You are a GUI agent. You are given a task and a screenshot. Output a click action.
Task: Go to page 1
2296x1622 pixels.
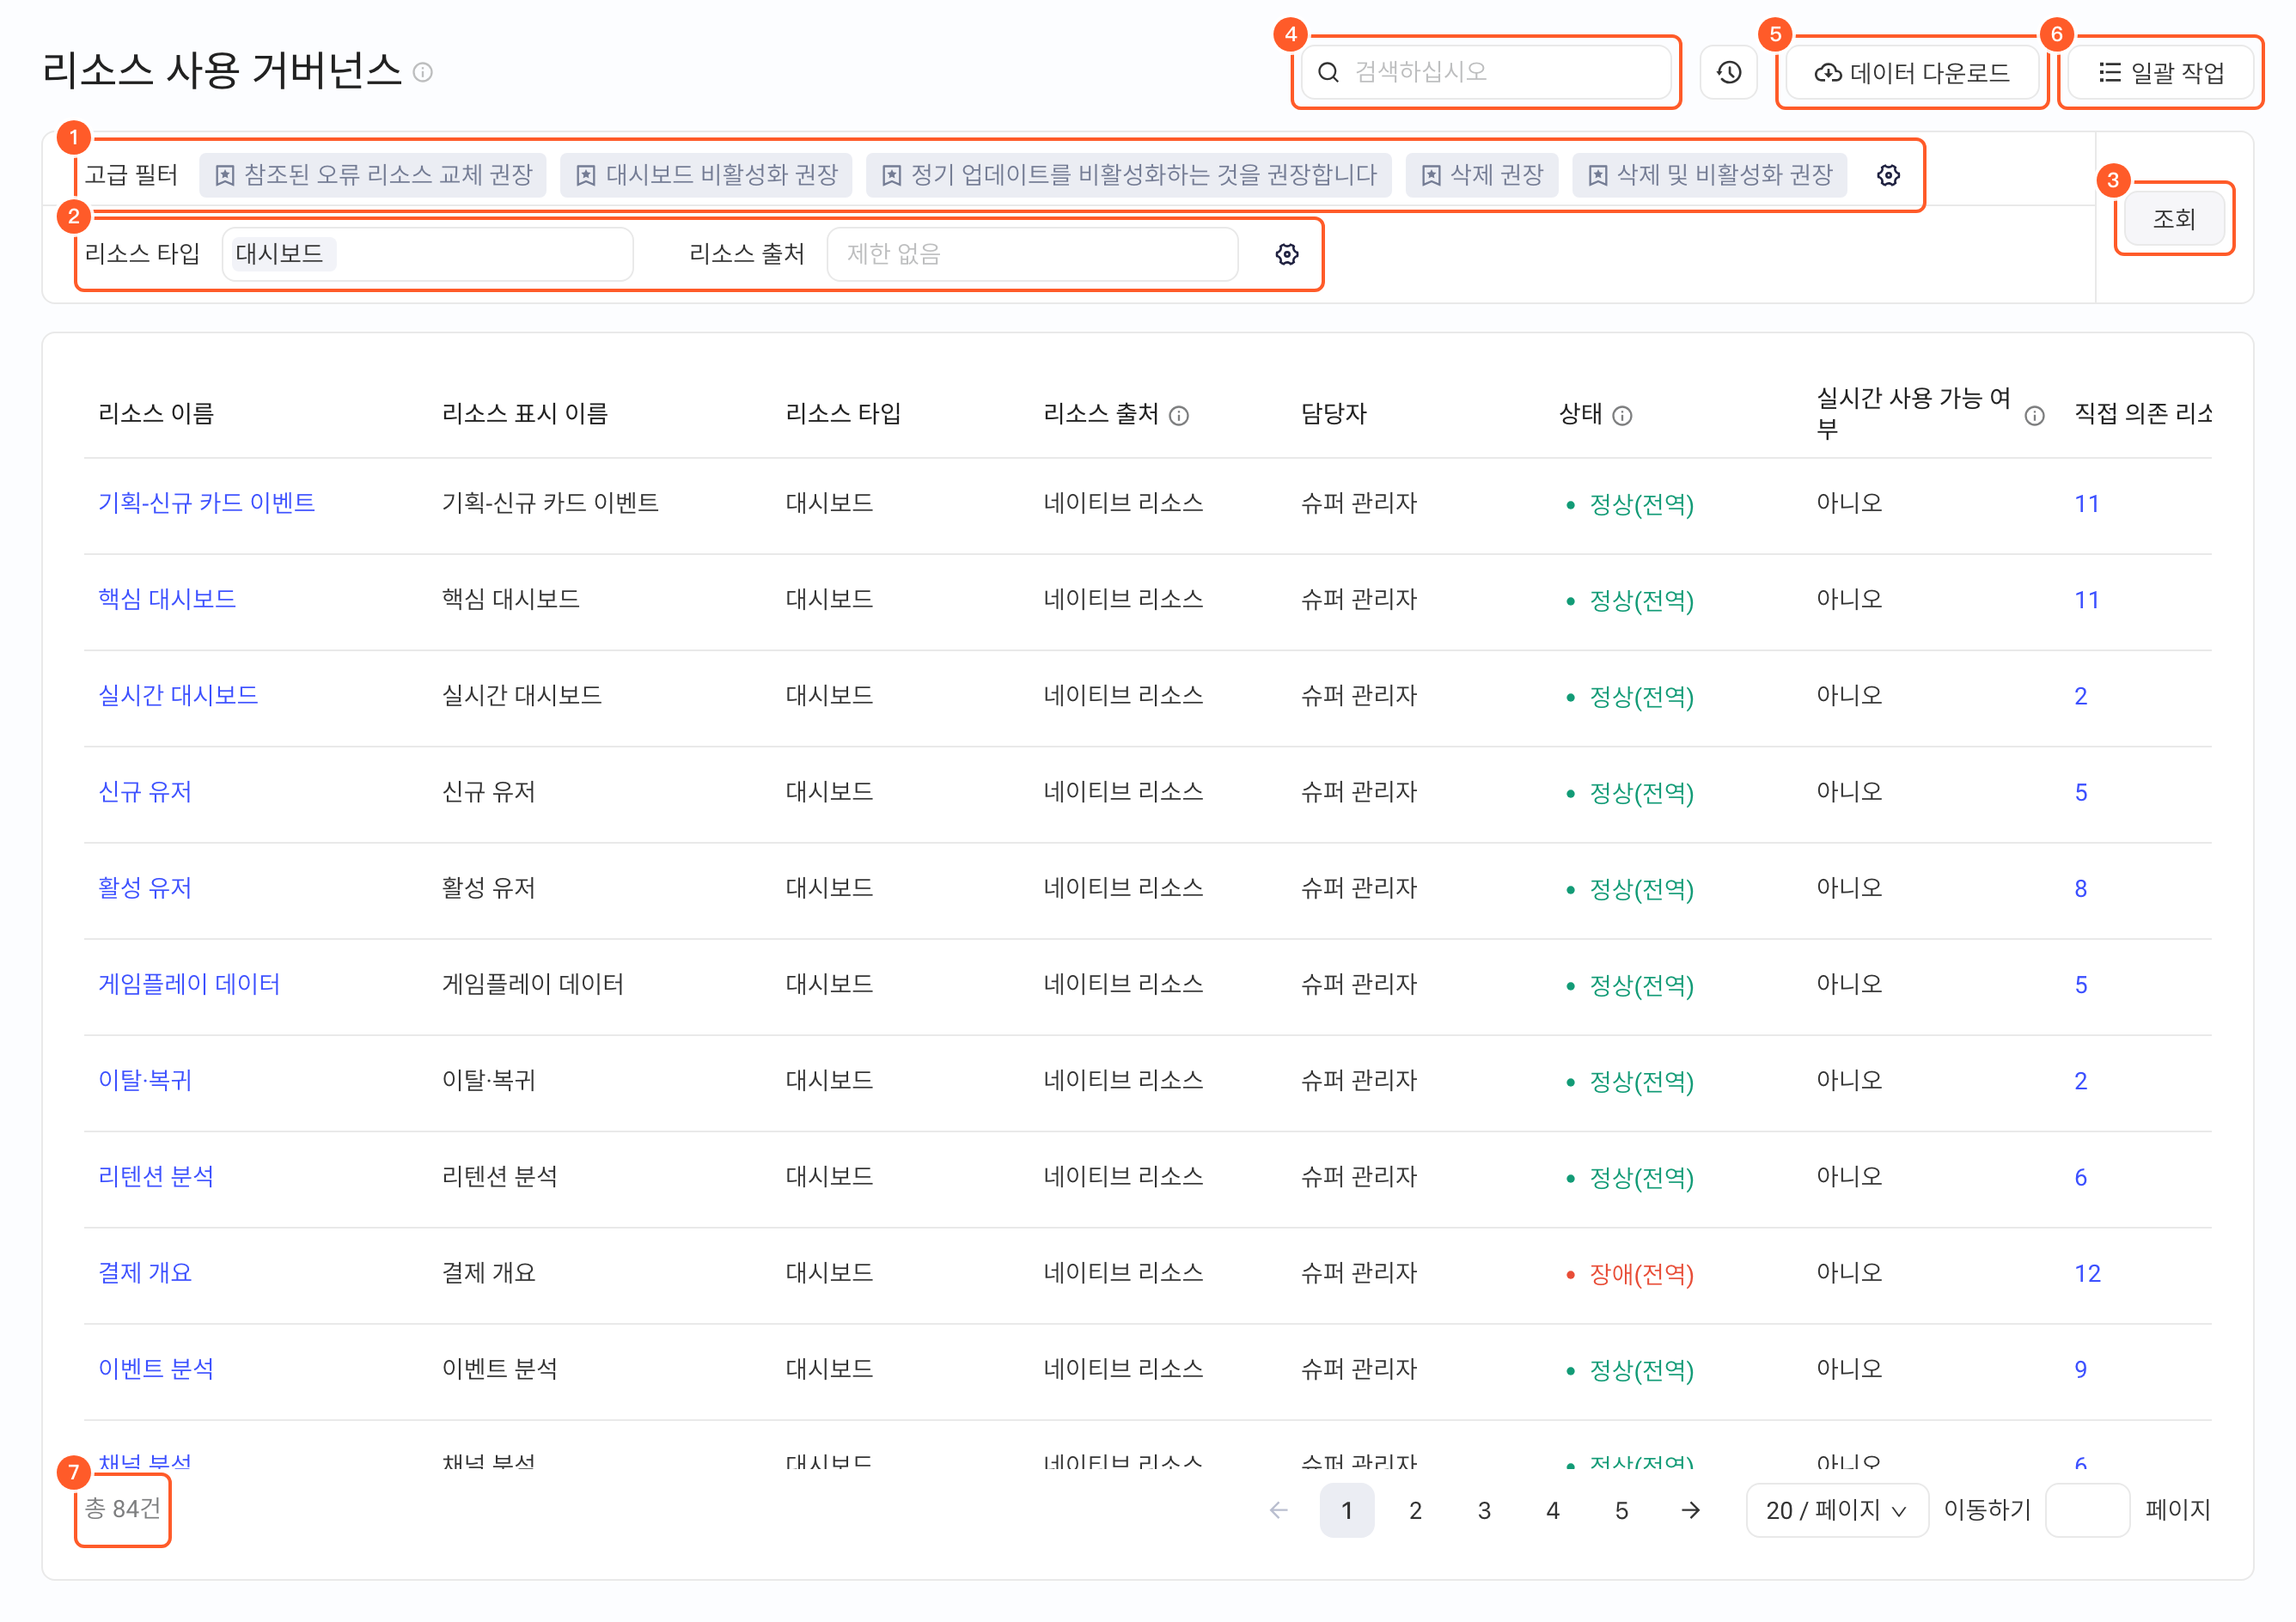click(1347, 1510)
